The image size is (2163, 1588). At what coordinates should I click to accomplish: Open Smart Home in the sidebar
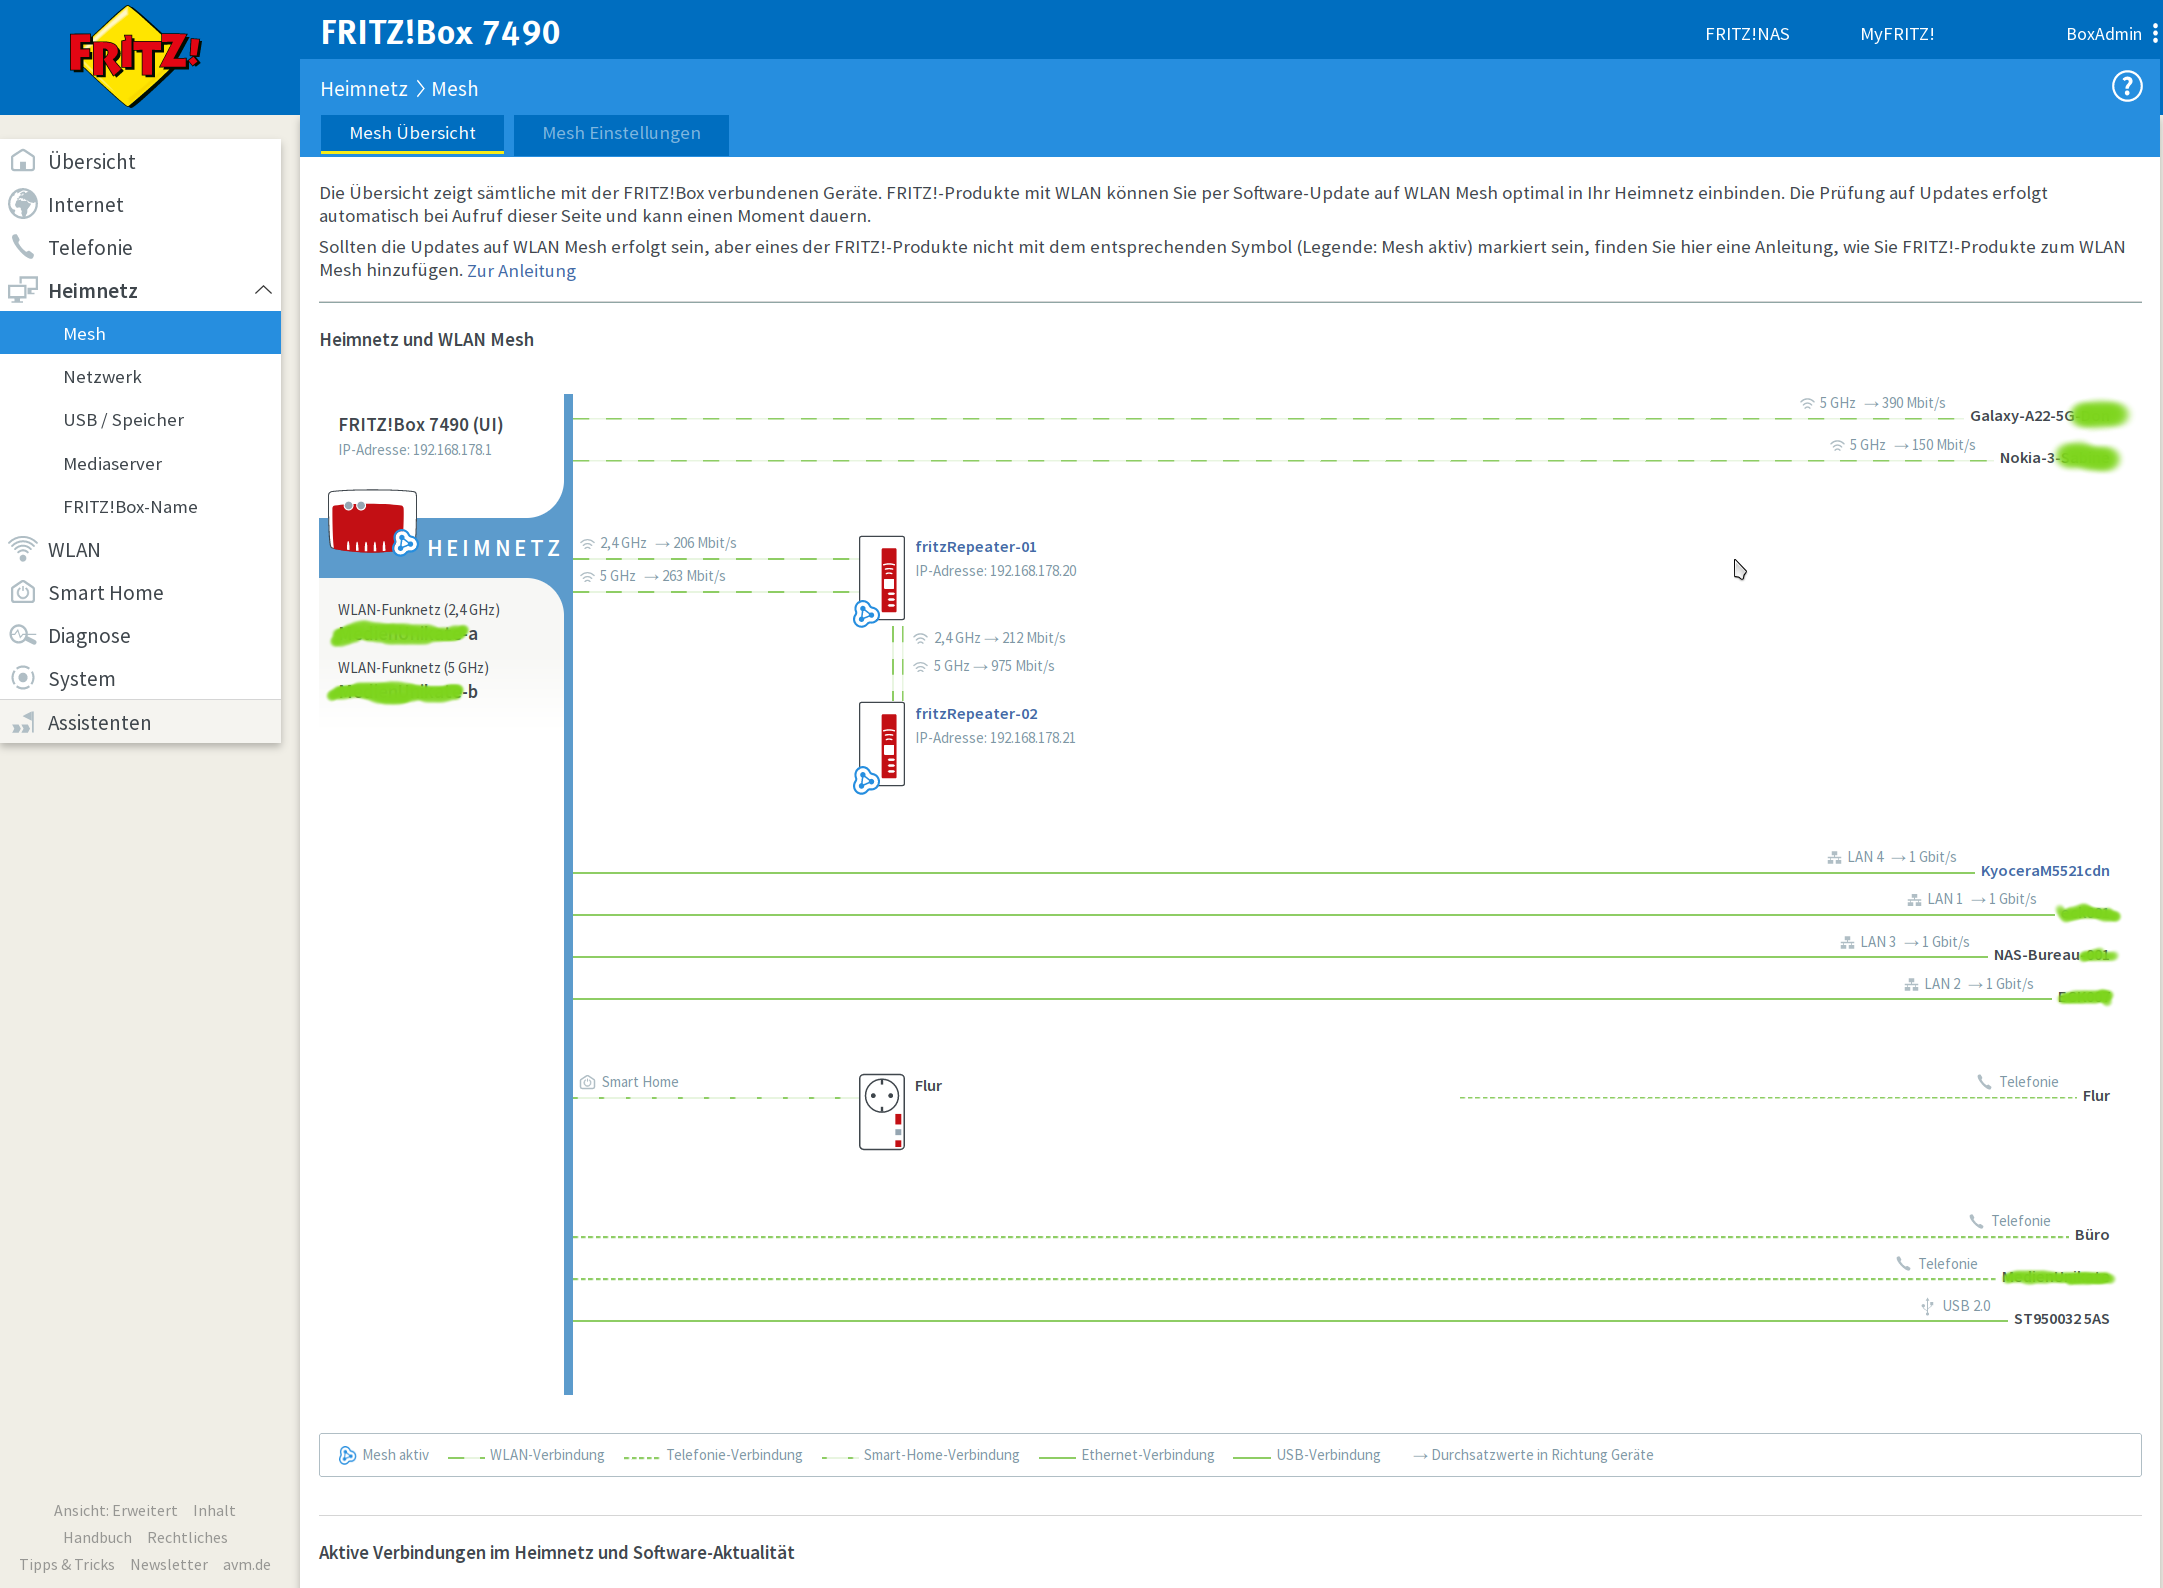[105, 593]
